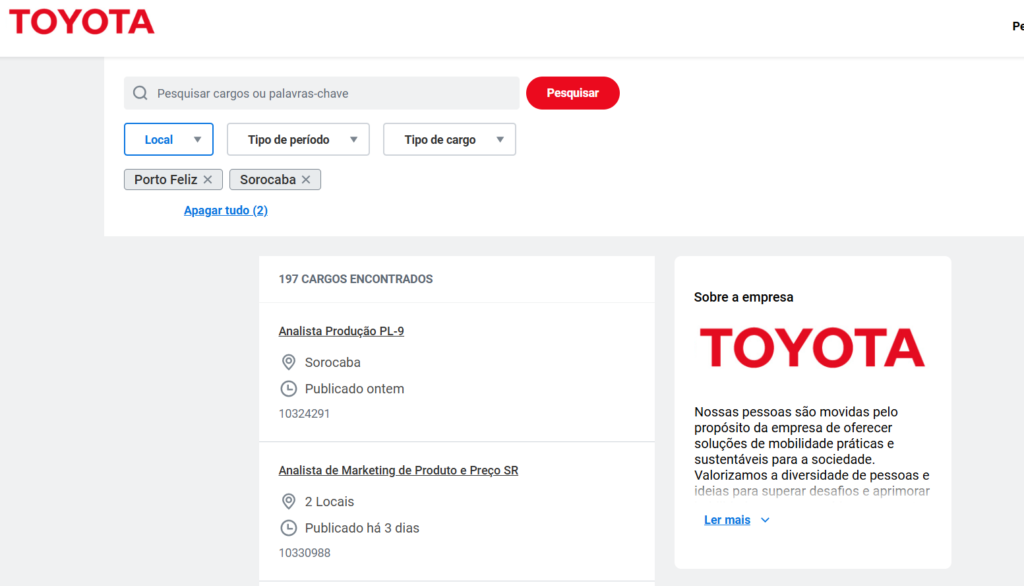Expand the Tipo de cargo dropdown

[449, 139]
